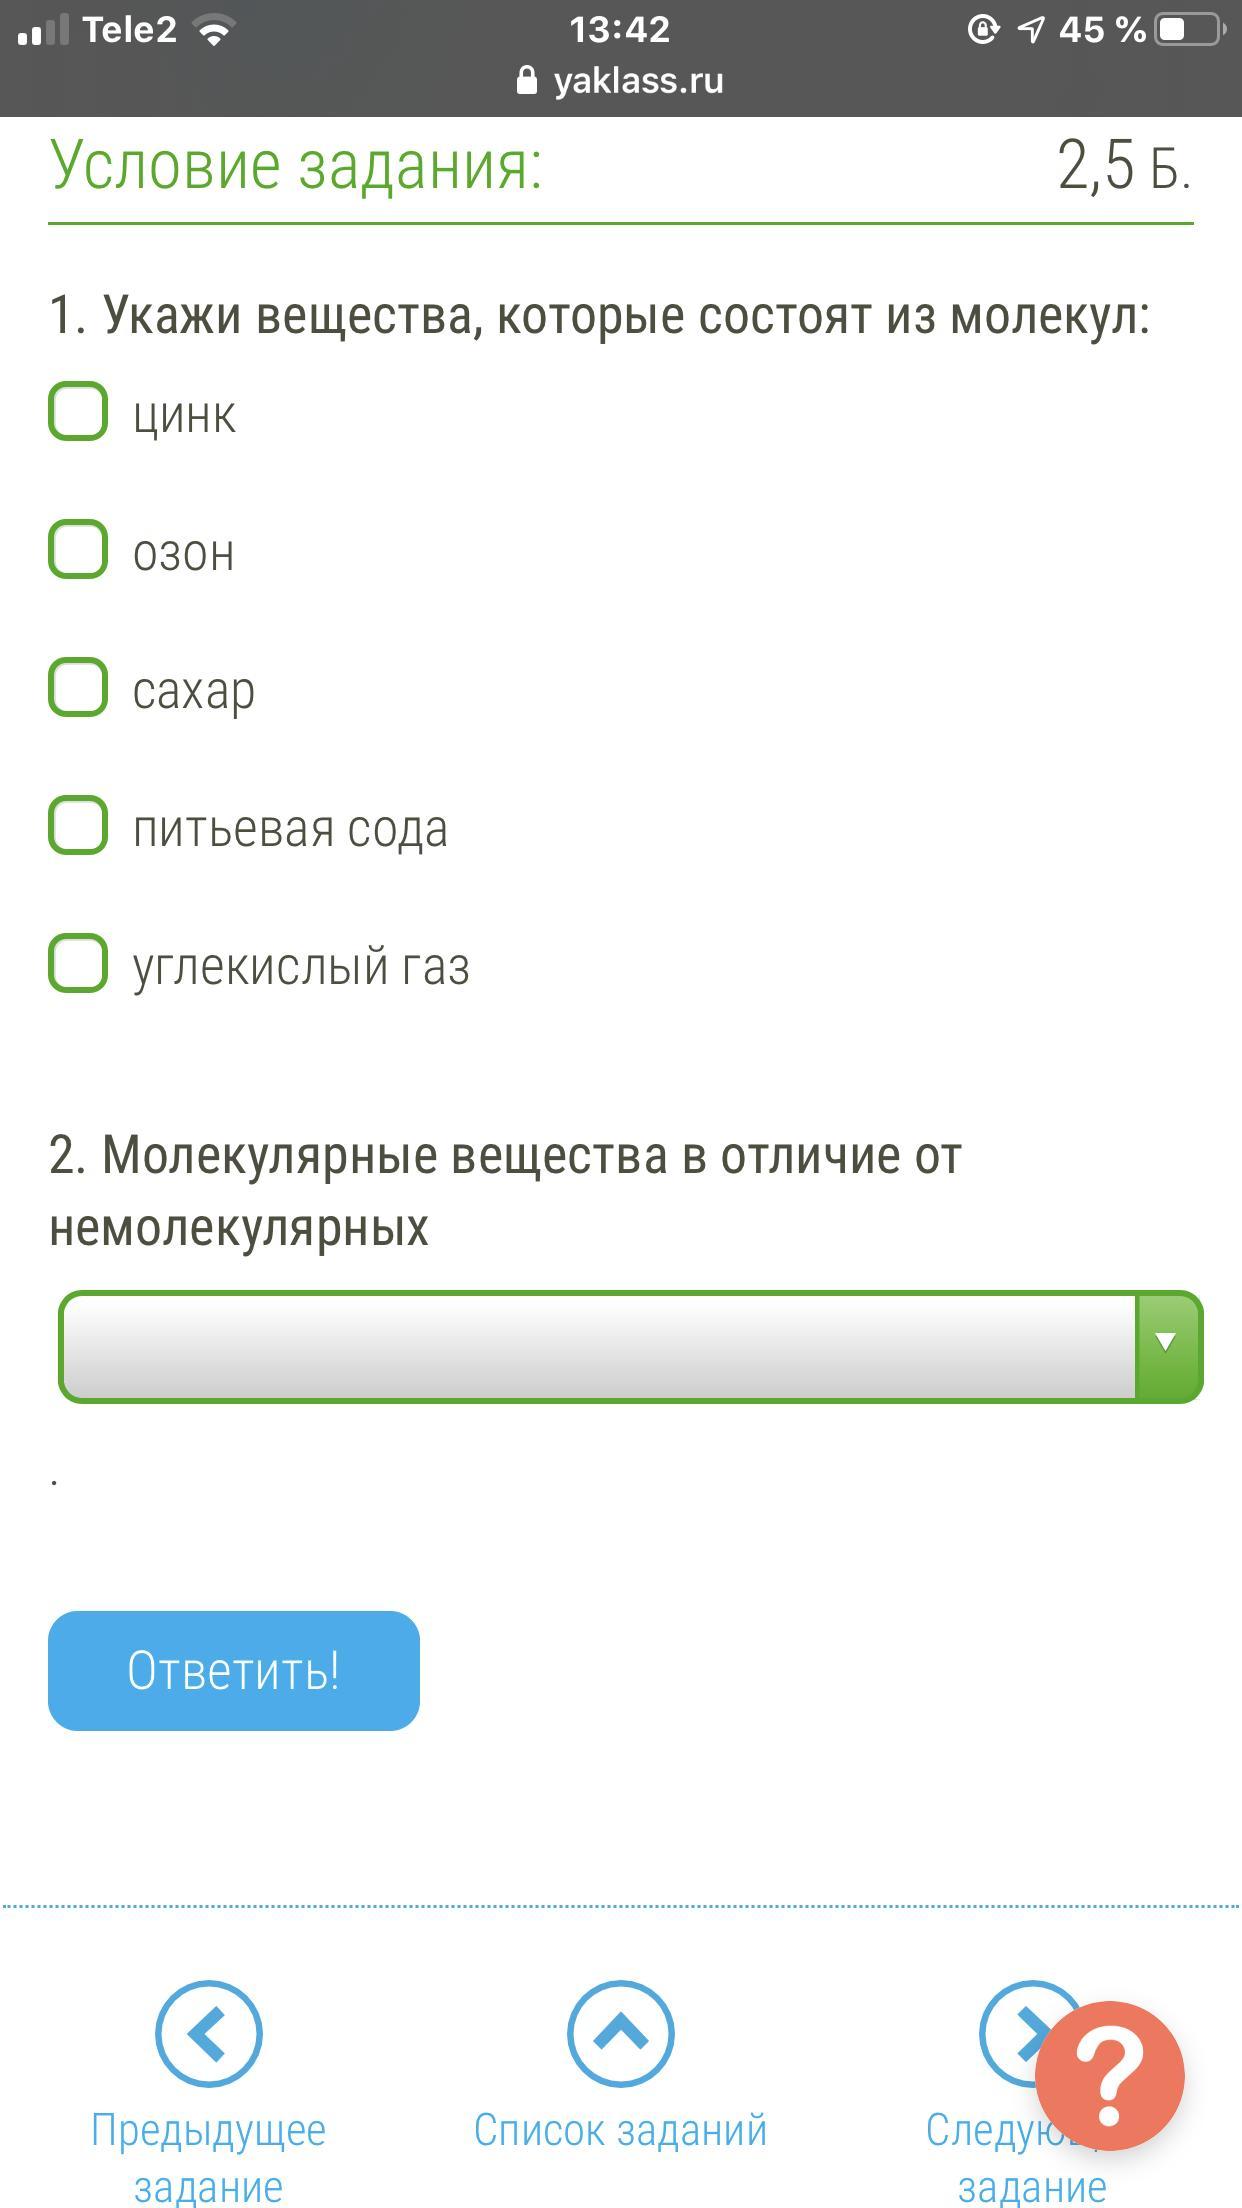The image size is (1242, 2208).
Task: Tap the yaklass.ru address bar
Action: 638,81
